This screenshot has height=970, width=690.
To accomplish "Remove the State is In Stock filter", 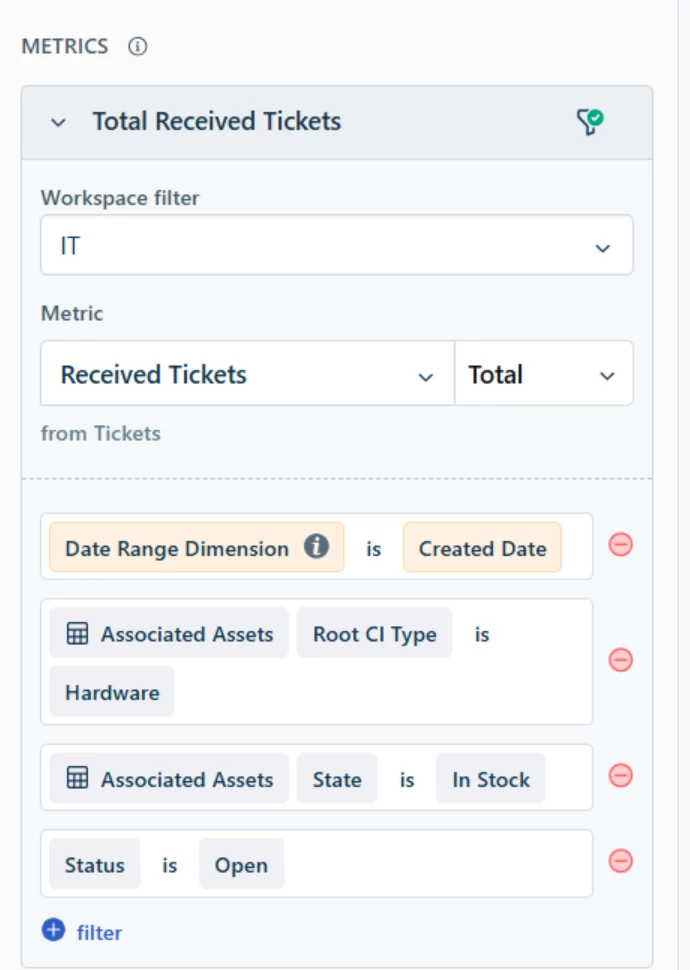I will click(x=621, y=776).
